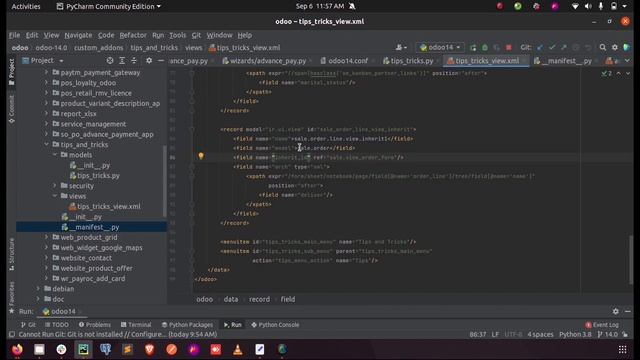
Task: Click tool window quick-access icon in status bar
Action: pos(12,335)
